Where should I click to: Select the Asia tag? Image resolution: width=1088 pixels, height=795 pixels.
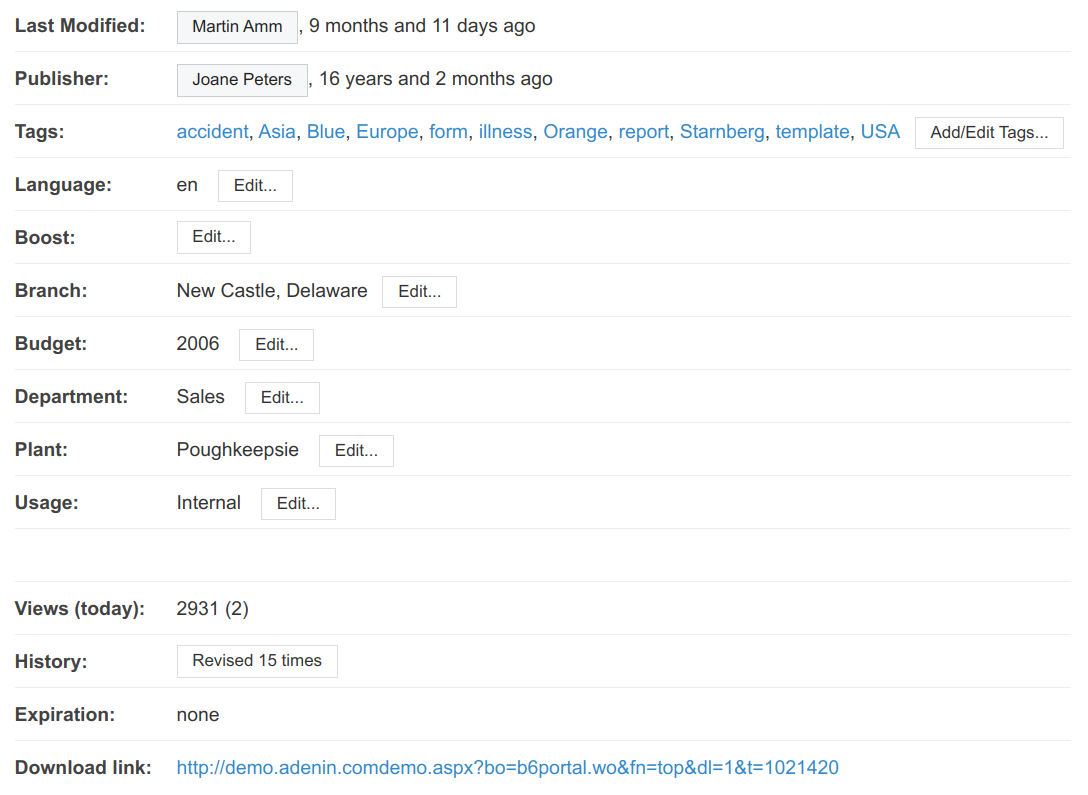tap(277, 132)
